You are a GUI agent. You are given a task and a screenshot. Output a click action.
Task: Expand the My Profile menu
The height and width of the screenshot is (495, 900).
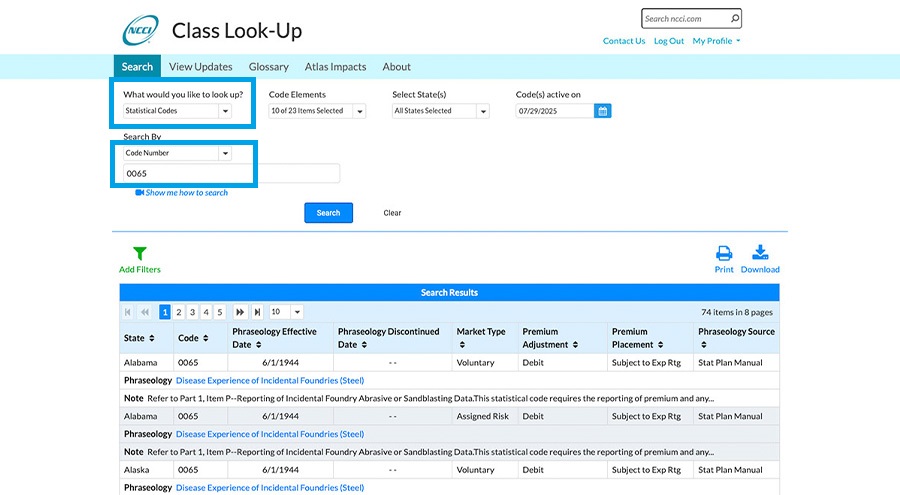pos(716,41)
